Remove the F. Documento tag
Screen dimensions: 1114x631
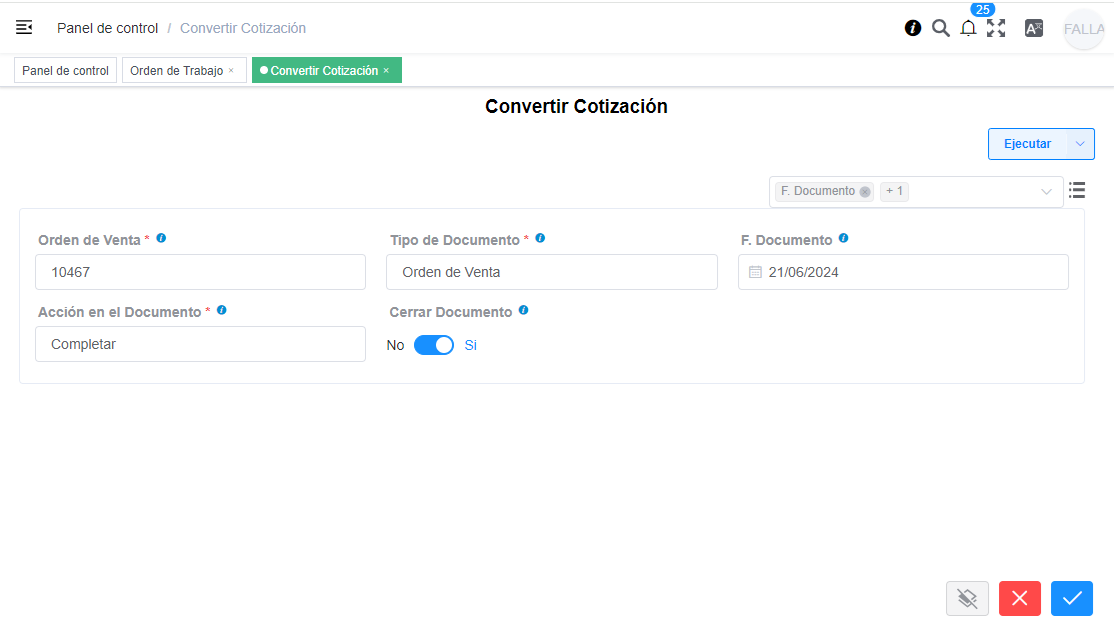click(865, 192)
